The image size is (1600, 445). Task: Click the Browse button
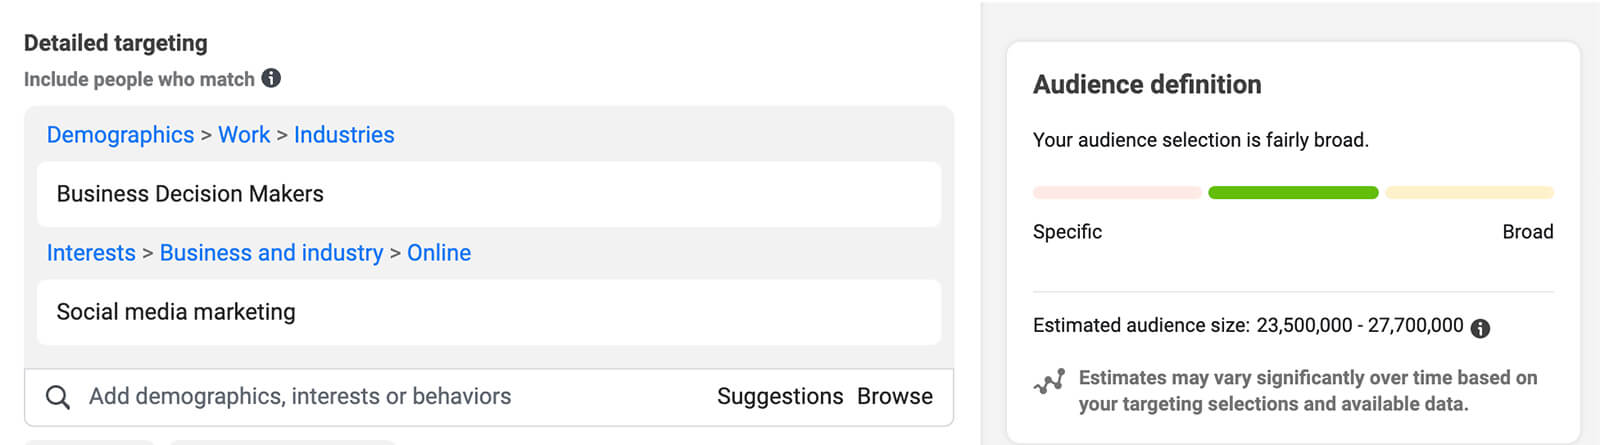coord(894,397)
